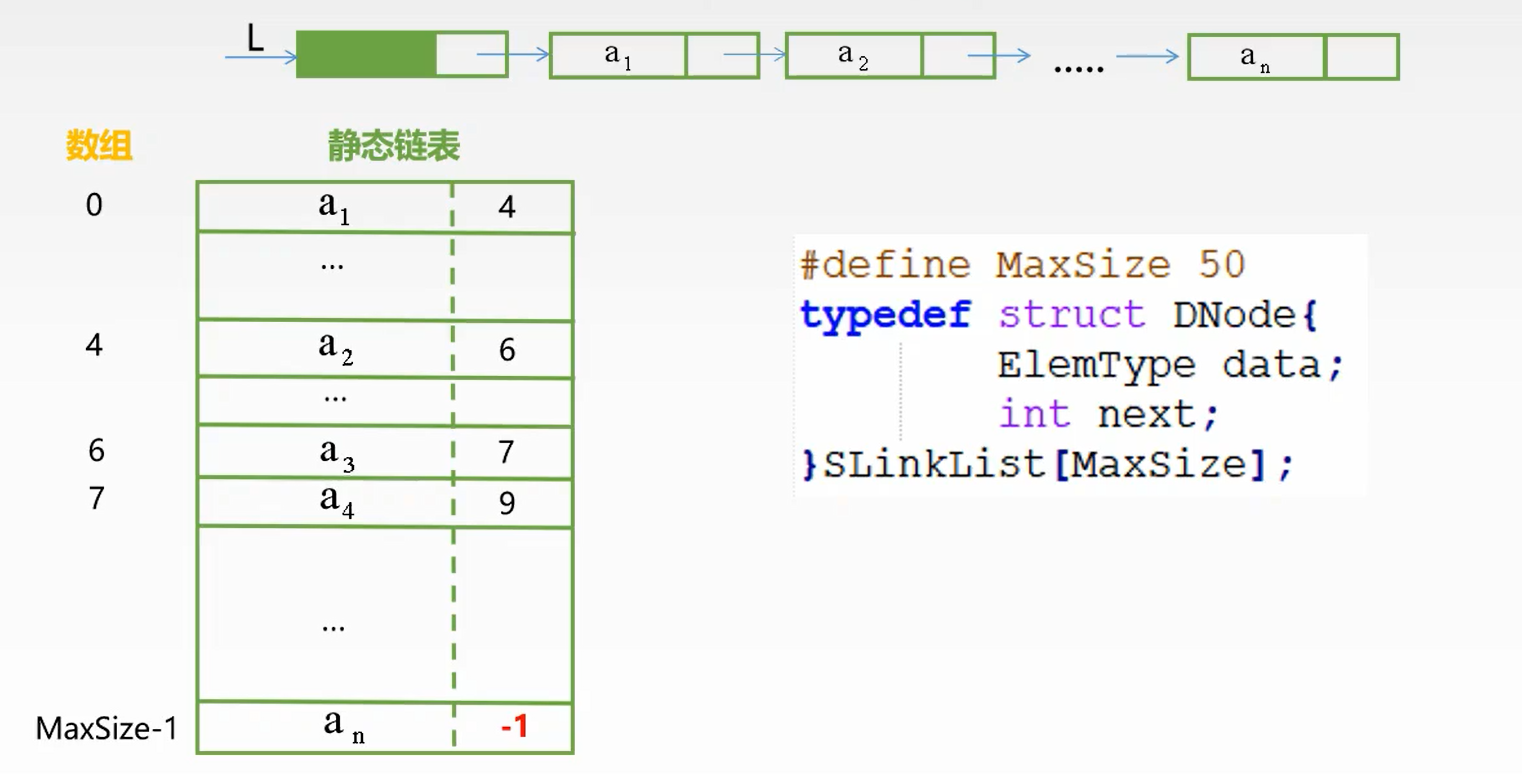1522x774 pixels.
Task: Click the a3 cell in the static list table
Action: tap(325, 452)
